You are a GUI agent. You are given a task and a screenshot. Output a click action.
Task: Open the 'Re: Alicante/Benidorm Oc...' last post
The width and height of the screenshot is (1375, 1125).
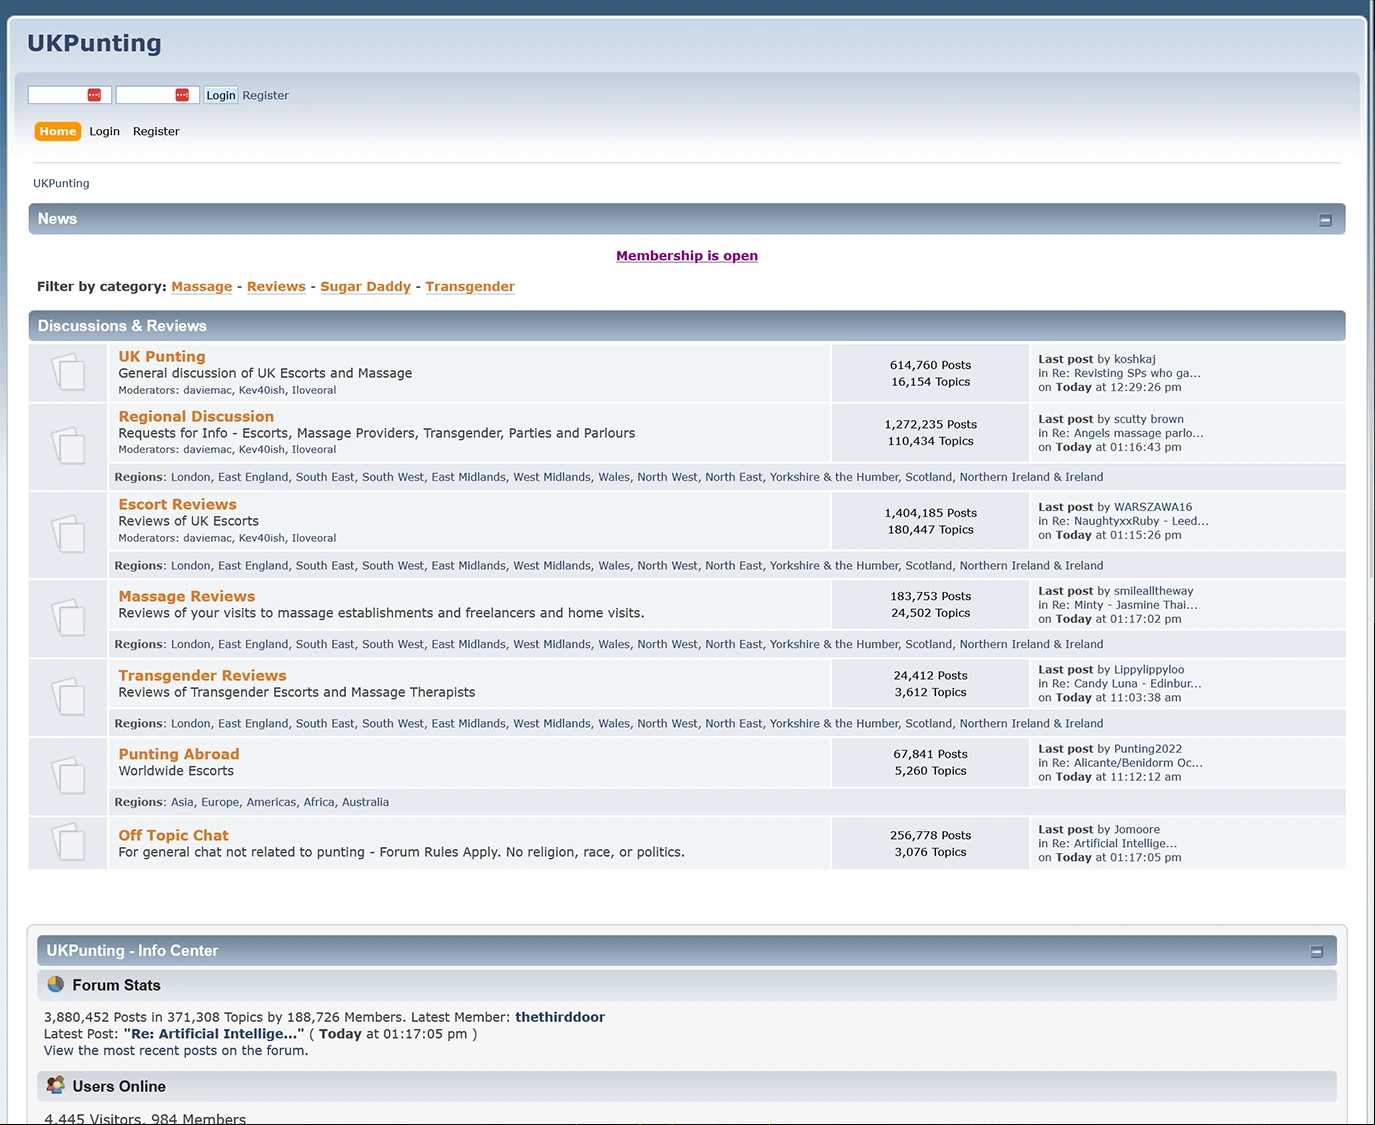[x=1127, y=763]
